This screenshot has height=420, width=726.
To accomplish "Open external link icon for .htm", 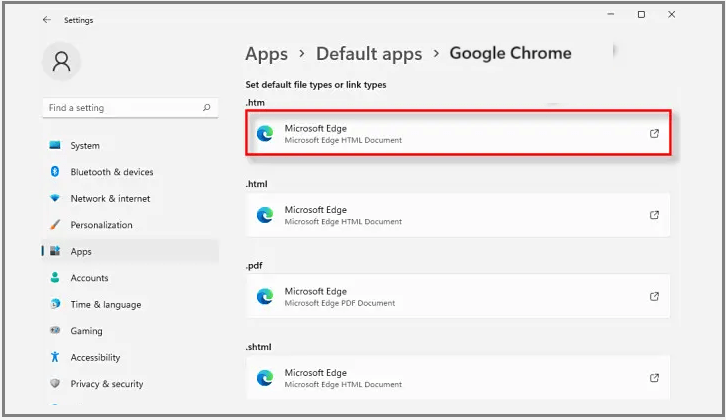I will click(654, 133).
